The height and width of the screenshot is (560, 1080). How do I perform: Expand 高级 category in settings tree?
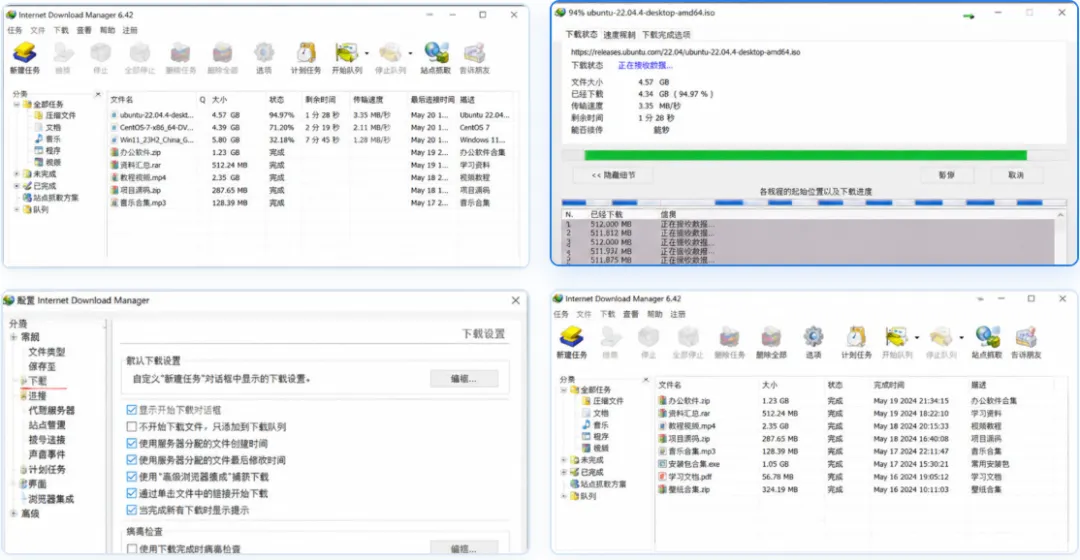[14, 514]
